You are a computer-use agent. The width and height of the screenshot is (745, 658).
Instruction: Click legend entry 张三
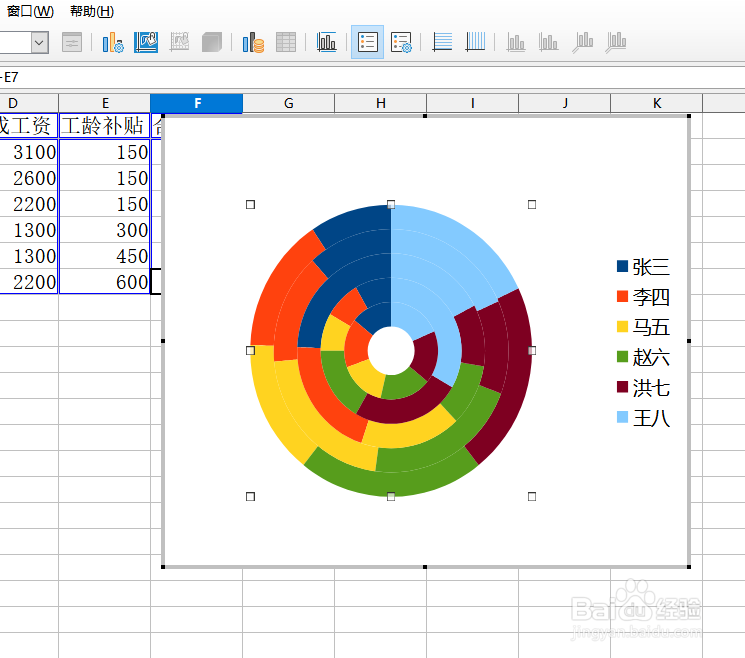(x=651, y=267)
